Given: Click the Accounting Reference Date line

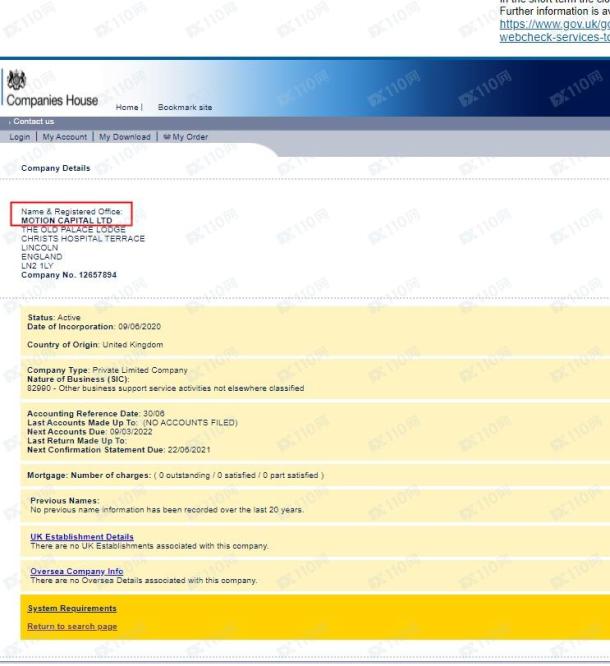Looking at the screenshot, I should click(x=96, y=414).
